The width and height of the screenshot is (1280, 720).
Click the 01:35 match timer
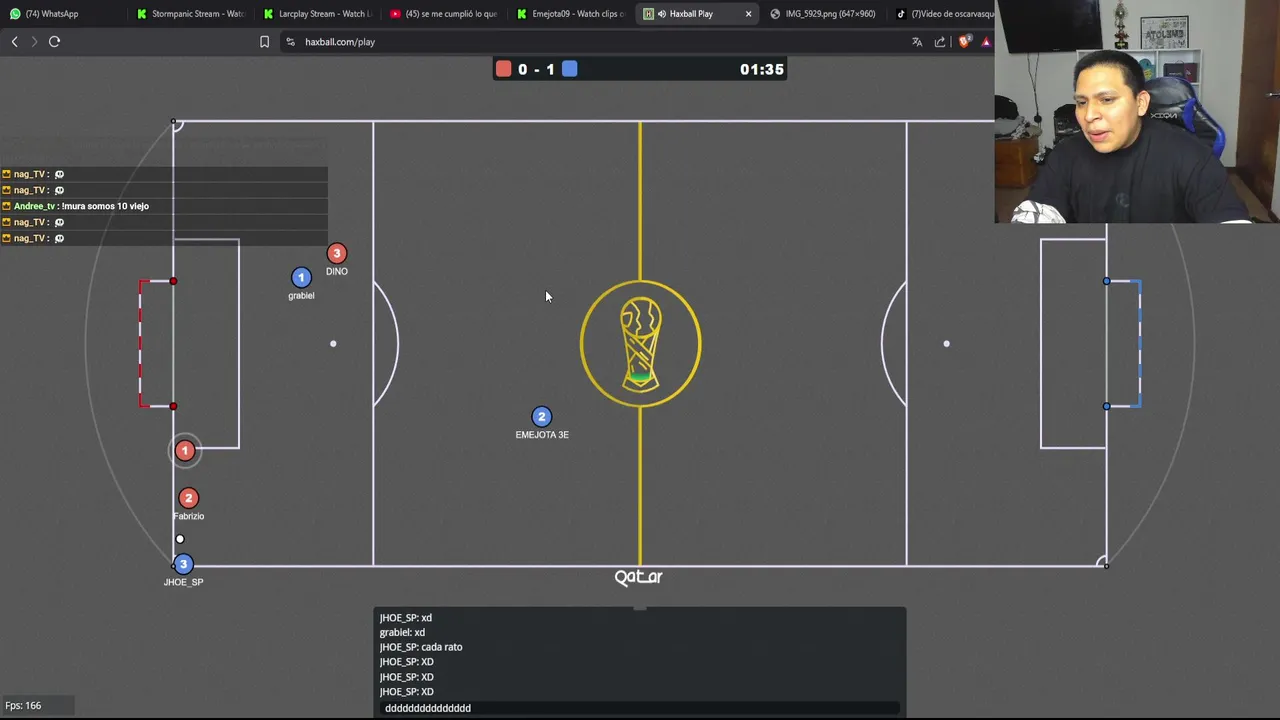point(762,69)
